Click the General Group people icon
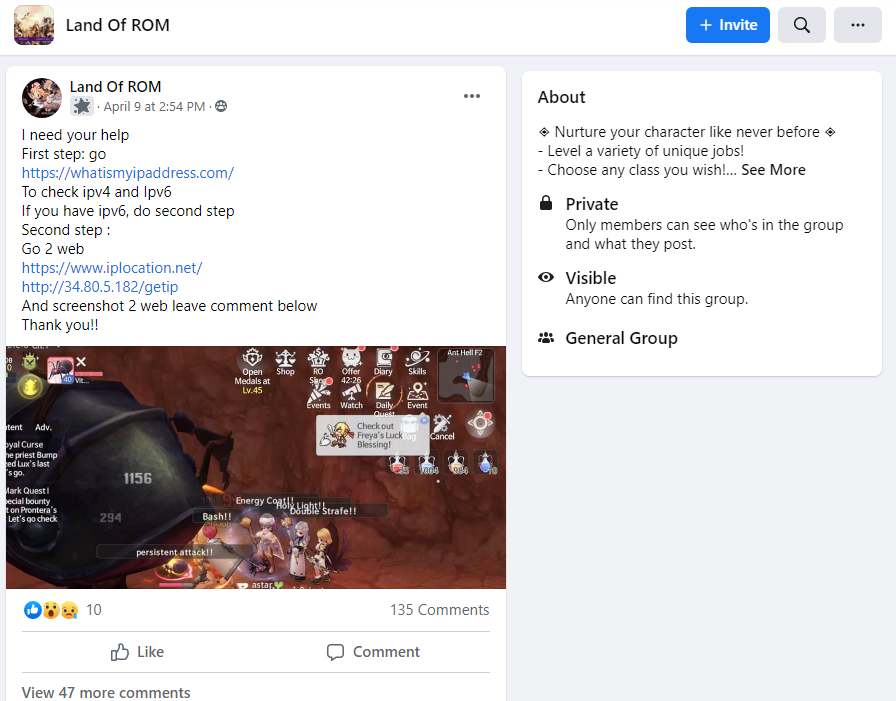The width and height of the screenshot is (896, 701). (546, 338)
